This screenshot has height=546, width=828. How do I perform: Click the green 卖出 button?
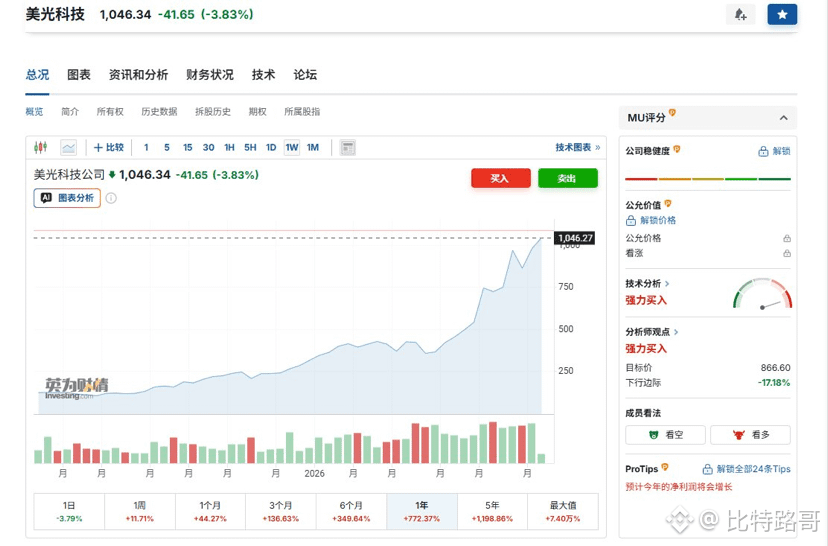568,178
